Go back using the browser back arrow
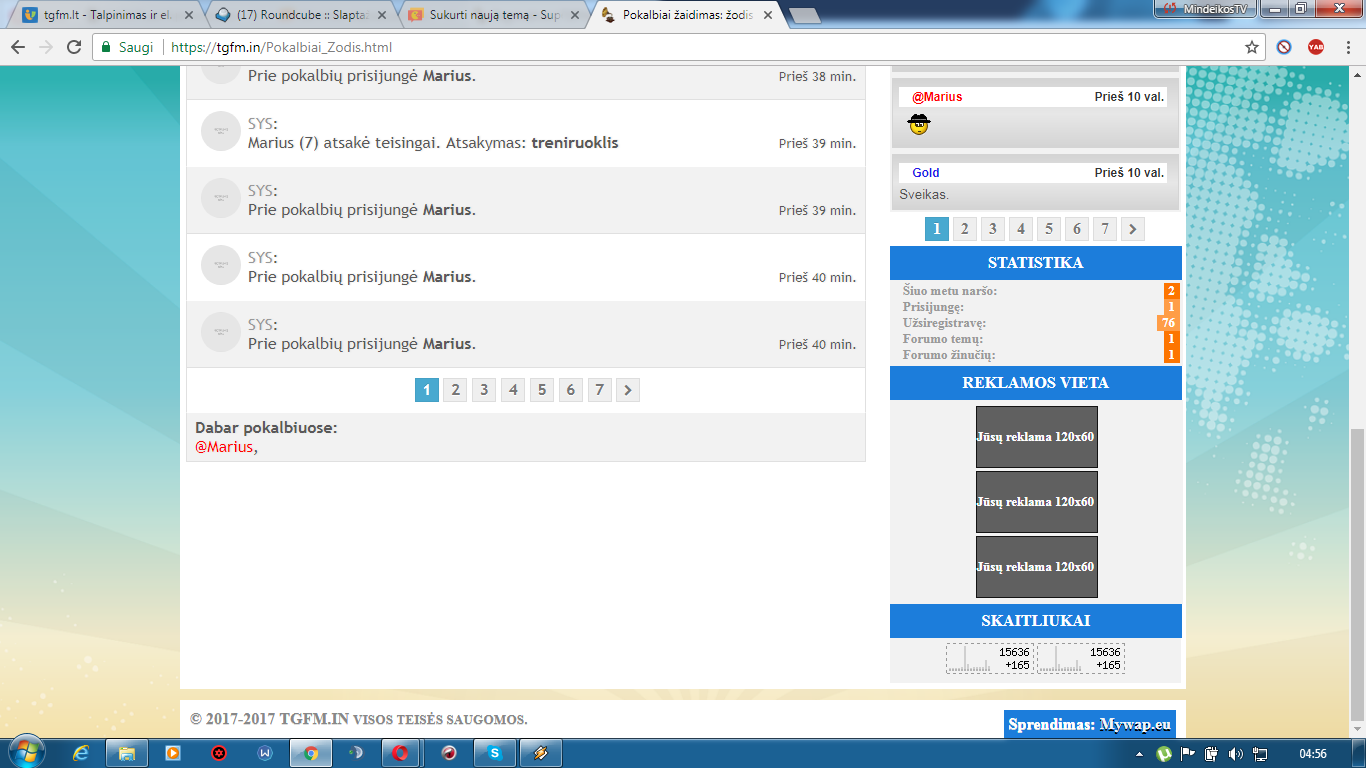 (18, 47)
